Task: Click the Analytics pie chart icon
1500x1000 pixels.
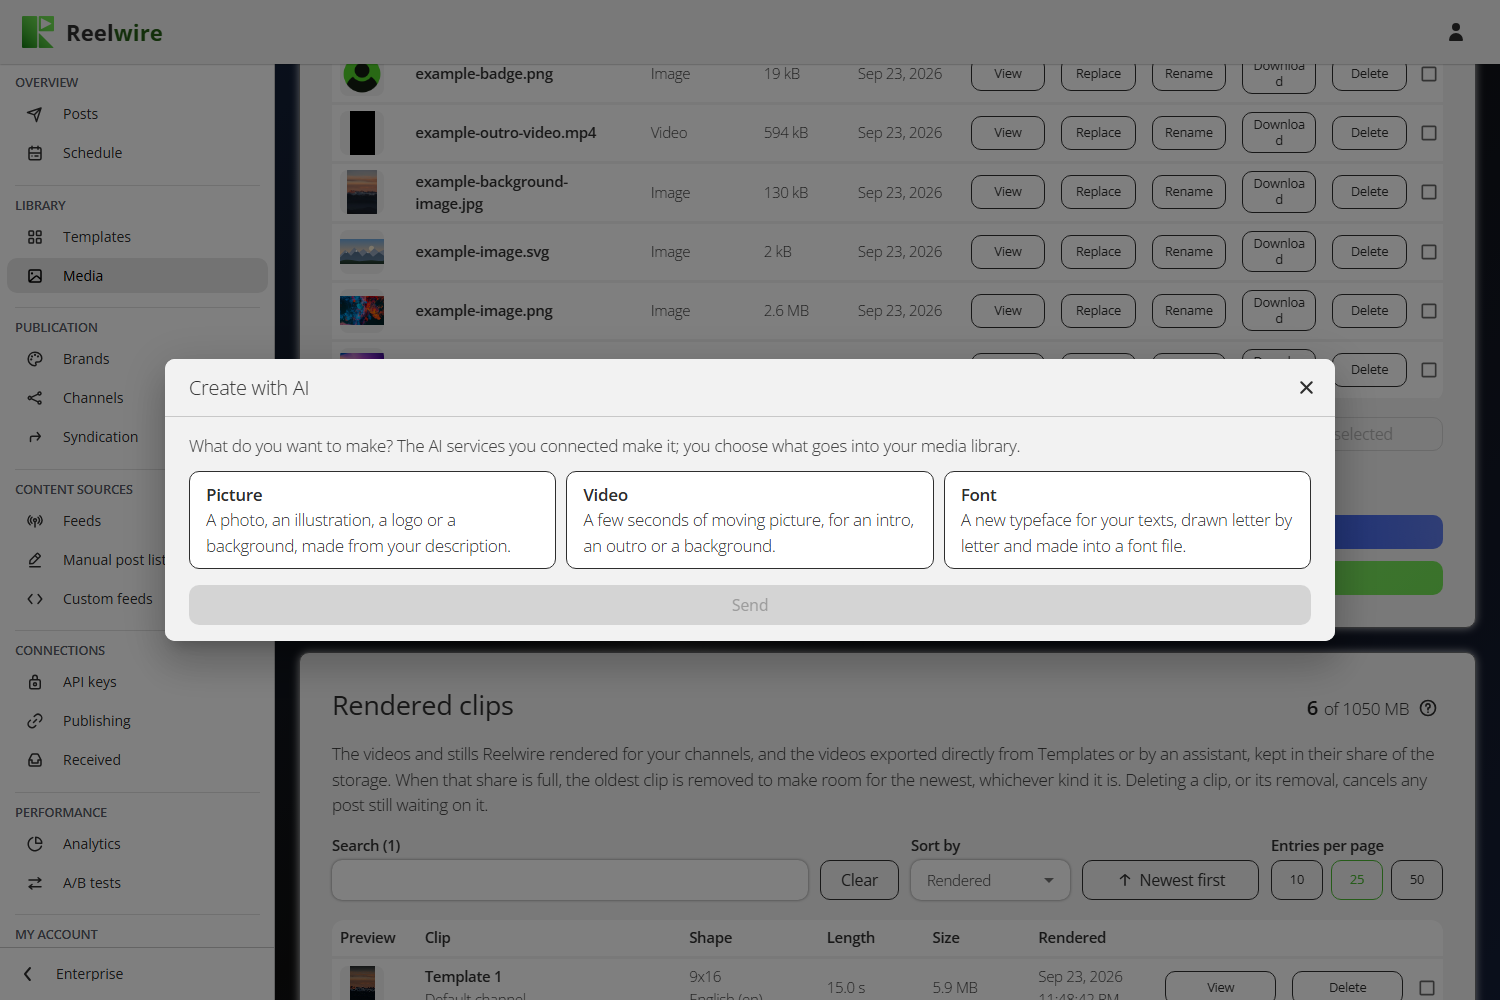Action: [x=35, y=844]
